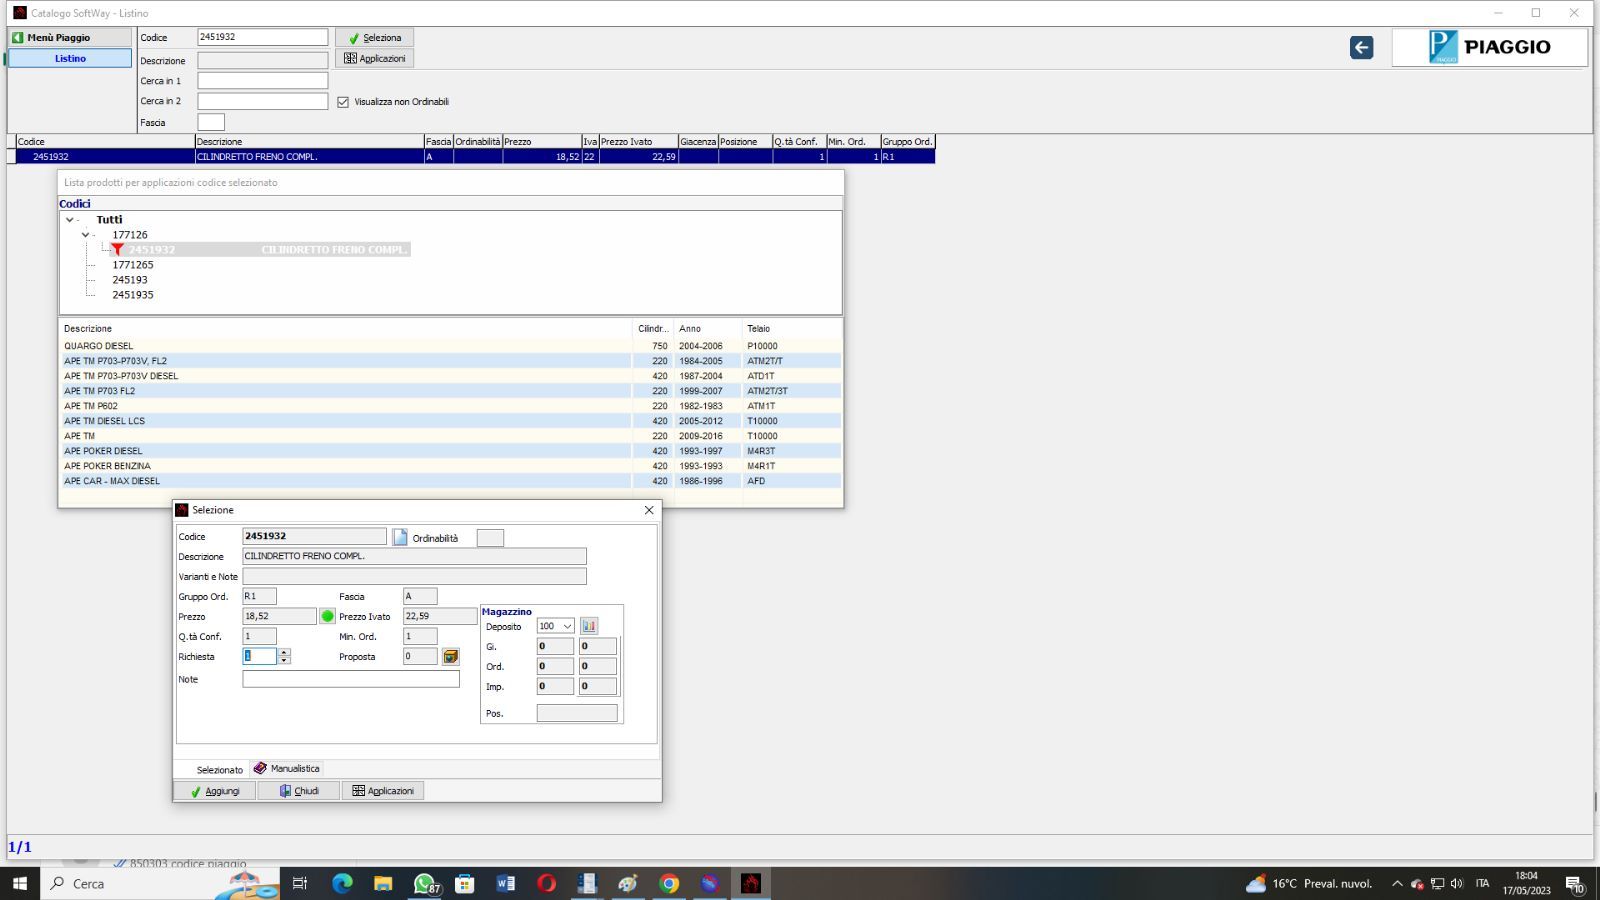This screenshot has width=1600, height=900.
Task: Decrease the Richiesta quantity with down arrow
Action: (x=285, y=661)
